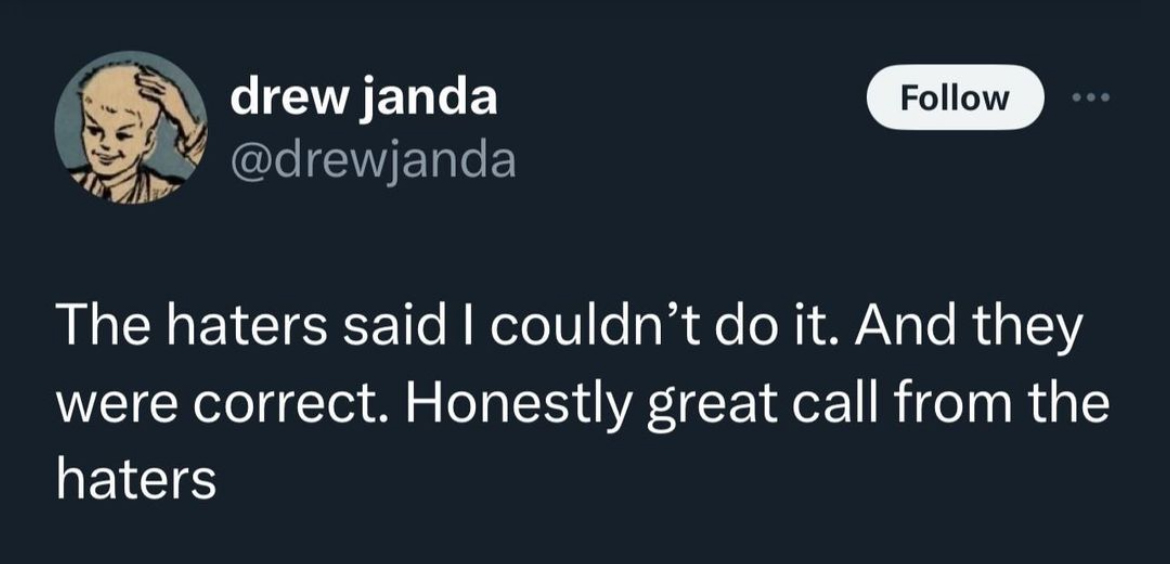The width and height of the screenshot is (1170, 564).
Task: Toggle following for @drewjanda
Action: pyautogui.click(x=955, y=97)
